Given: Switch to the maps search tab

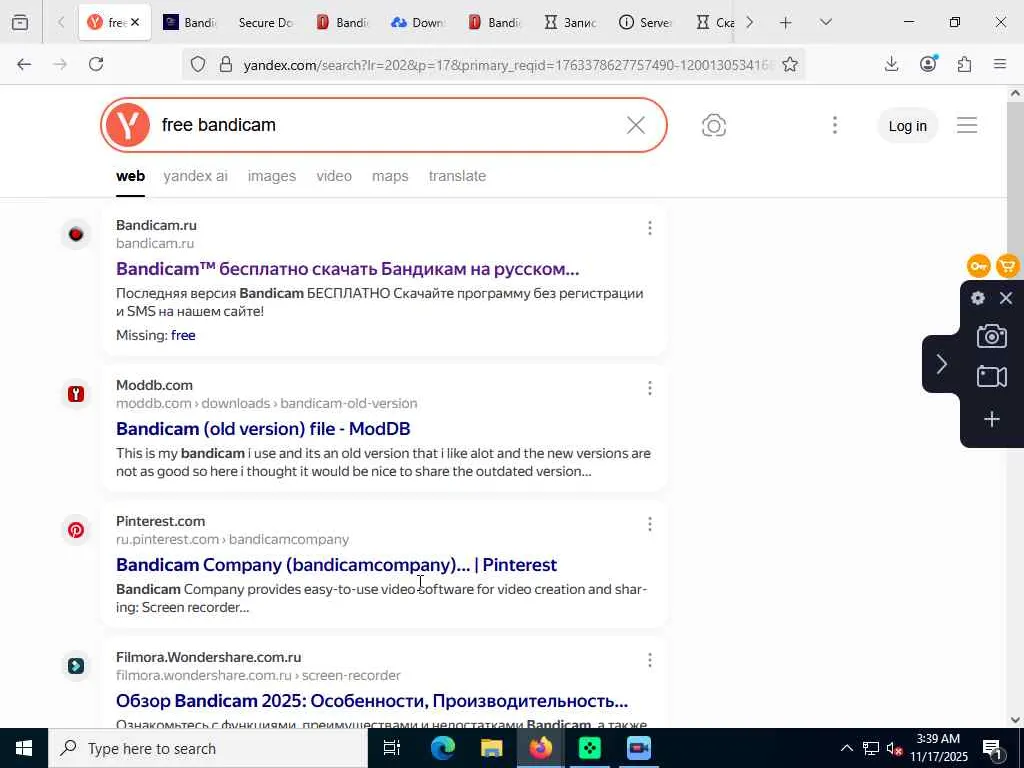Looking at the screenshot, I should pyautogui.click(x=390, y=176).
